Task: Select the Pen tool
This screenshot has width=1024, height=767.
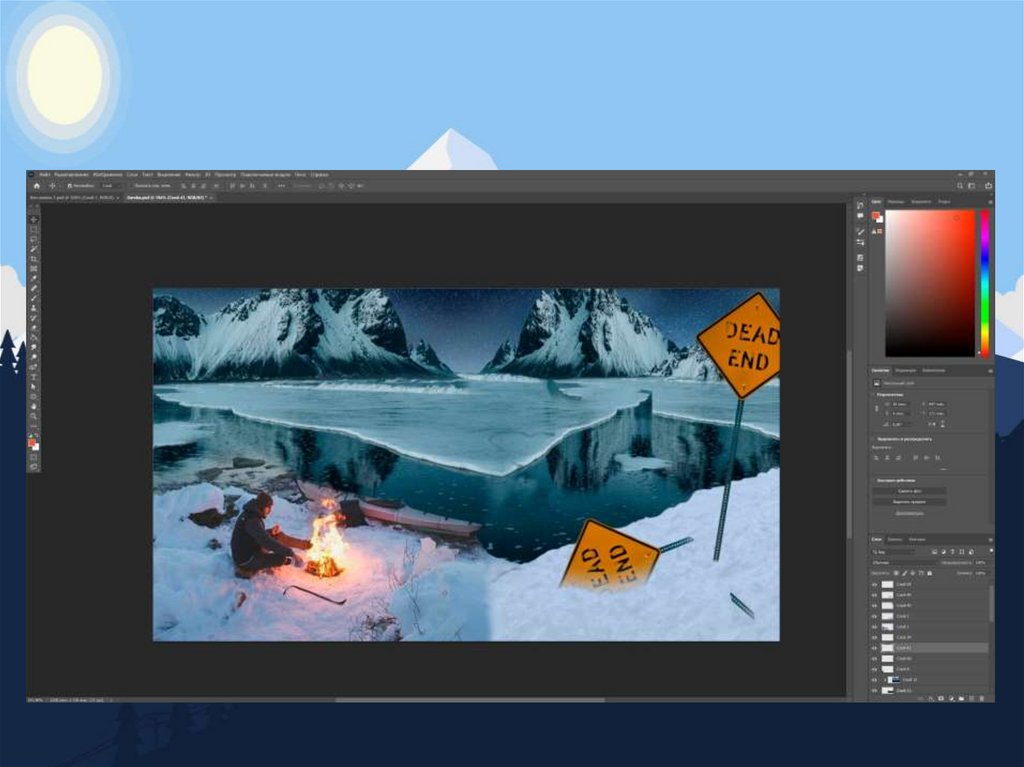Action: point(34,367)
